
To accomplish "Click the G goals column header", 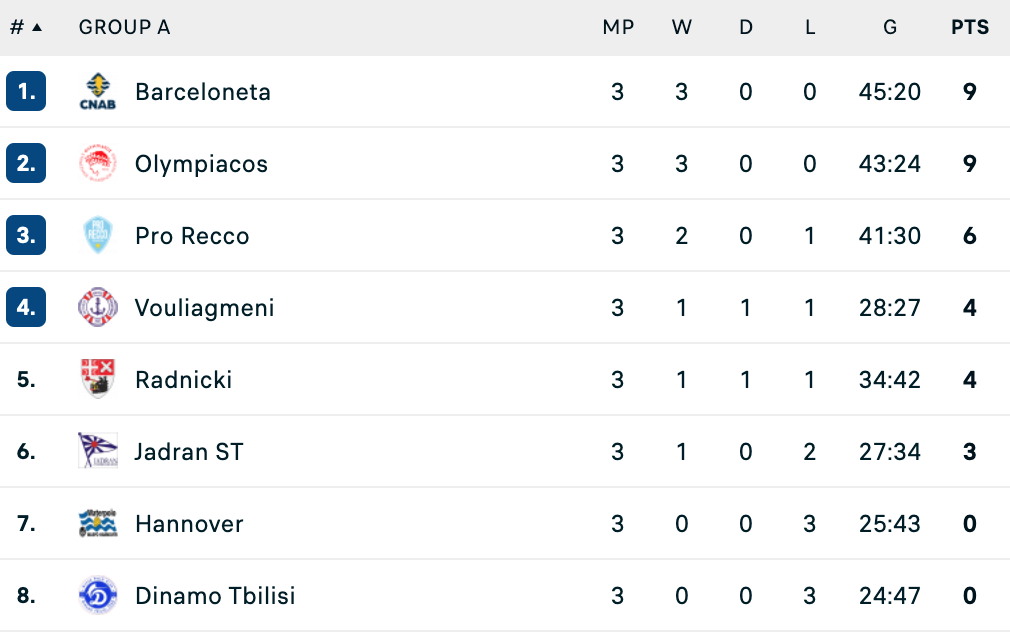I will coord(890,27).
